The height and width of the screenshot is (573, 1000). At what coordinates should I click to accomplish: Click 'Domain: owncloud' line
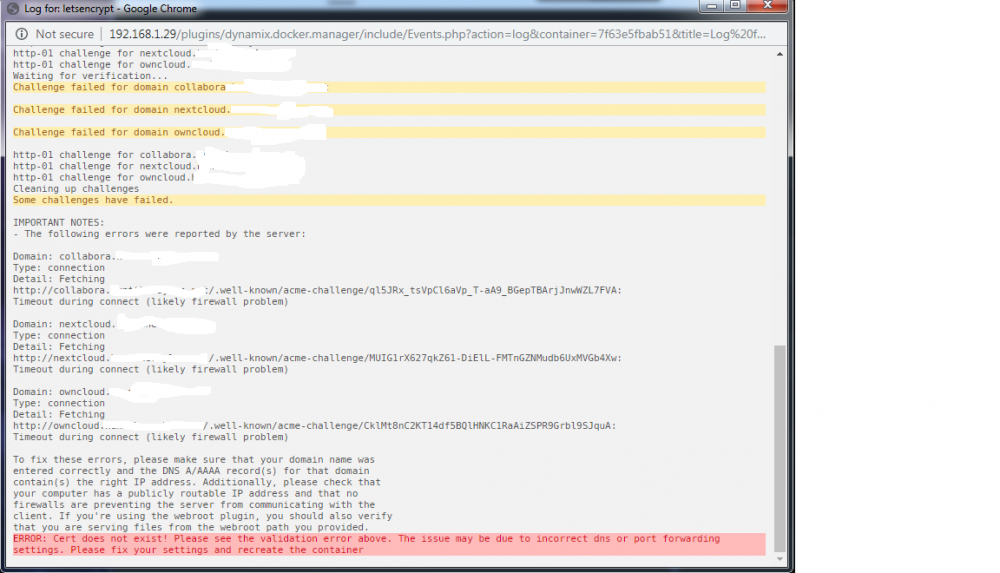pyautogui.click(x=112, y=392)
